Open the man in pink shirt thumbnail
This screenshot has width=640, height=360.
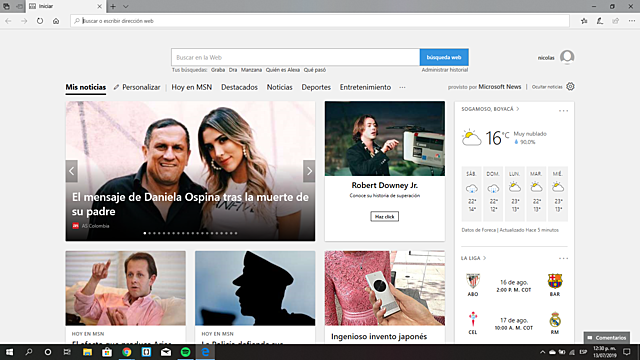(x=125, y=288)
